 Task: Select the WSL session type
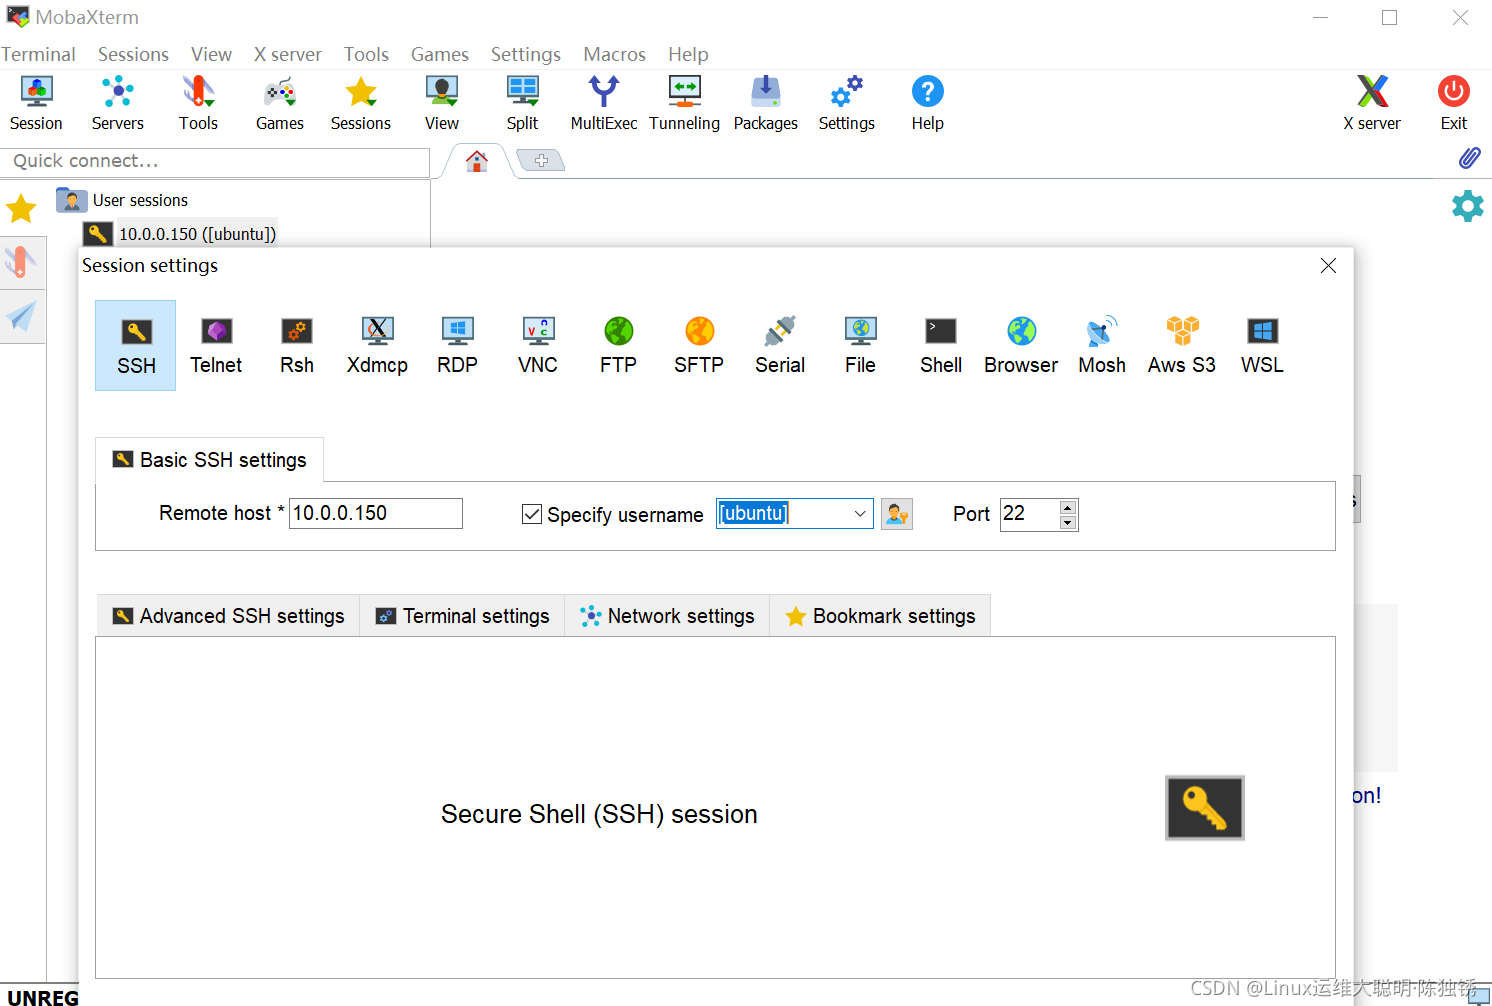[1262, 345]
